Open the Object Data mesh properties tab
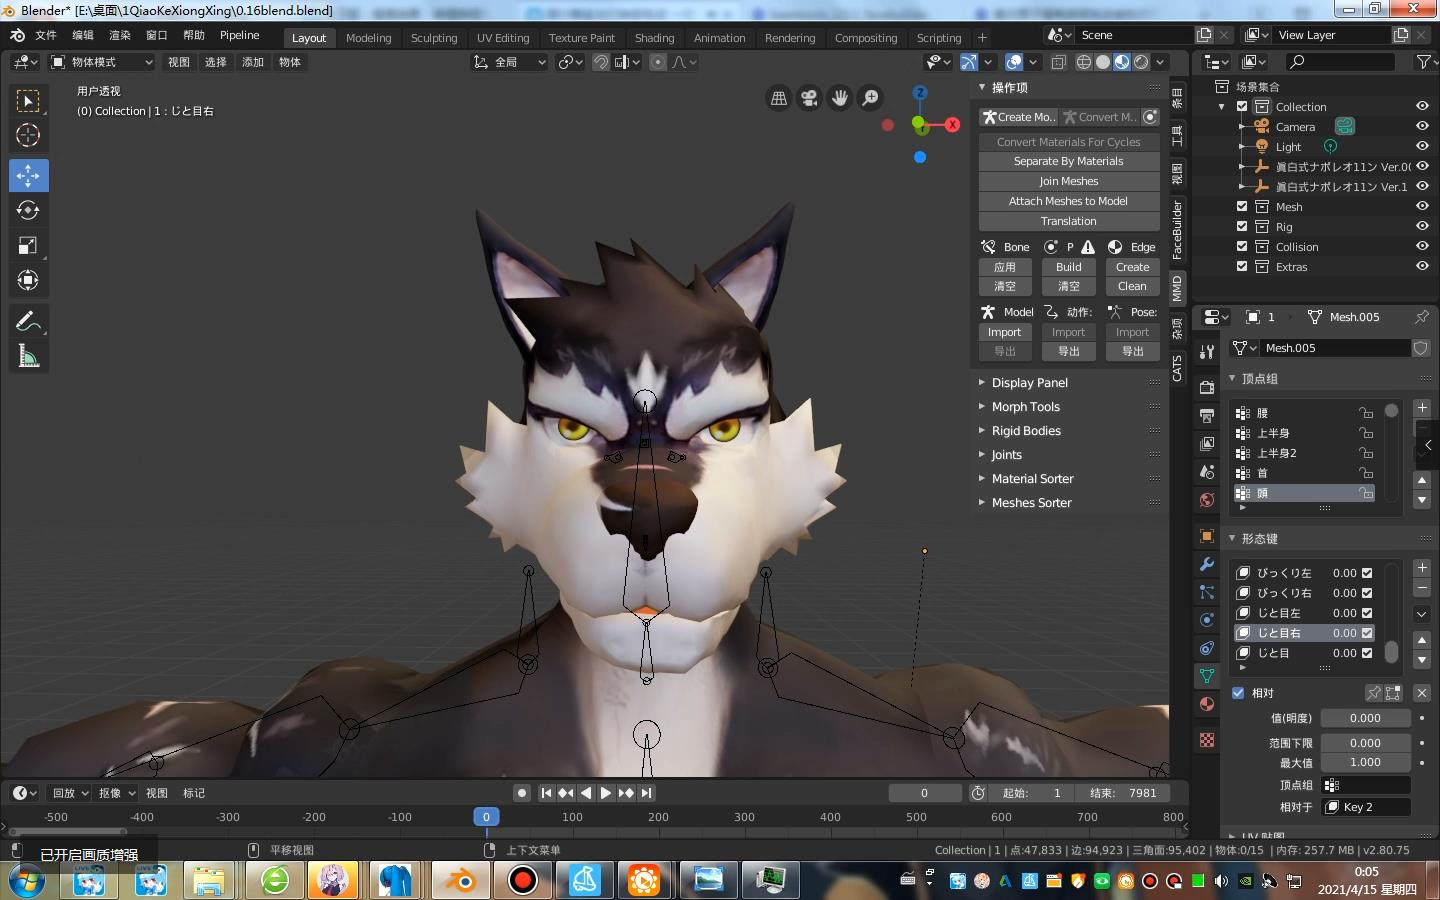This screenshot has height=900, width=1440. 1207,676
